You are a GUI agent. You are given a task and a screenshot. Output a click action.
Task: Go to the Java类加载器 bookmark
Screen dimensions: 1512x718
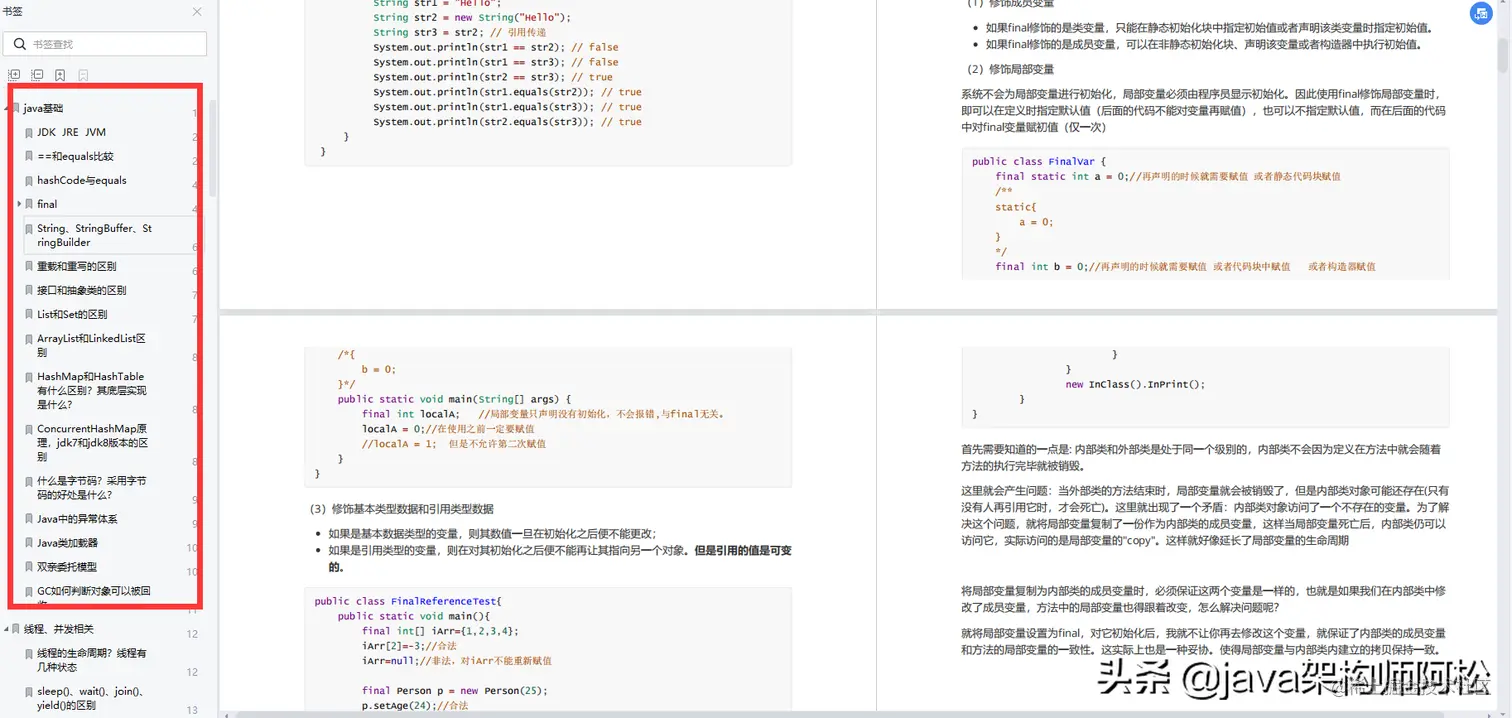[68, 543]
